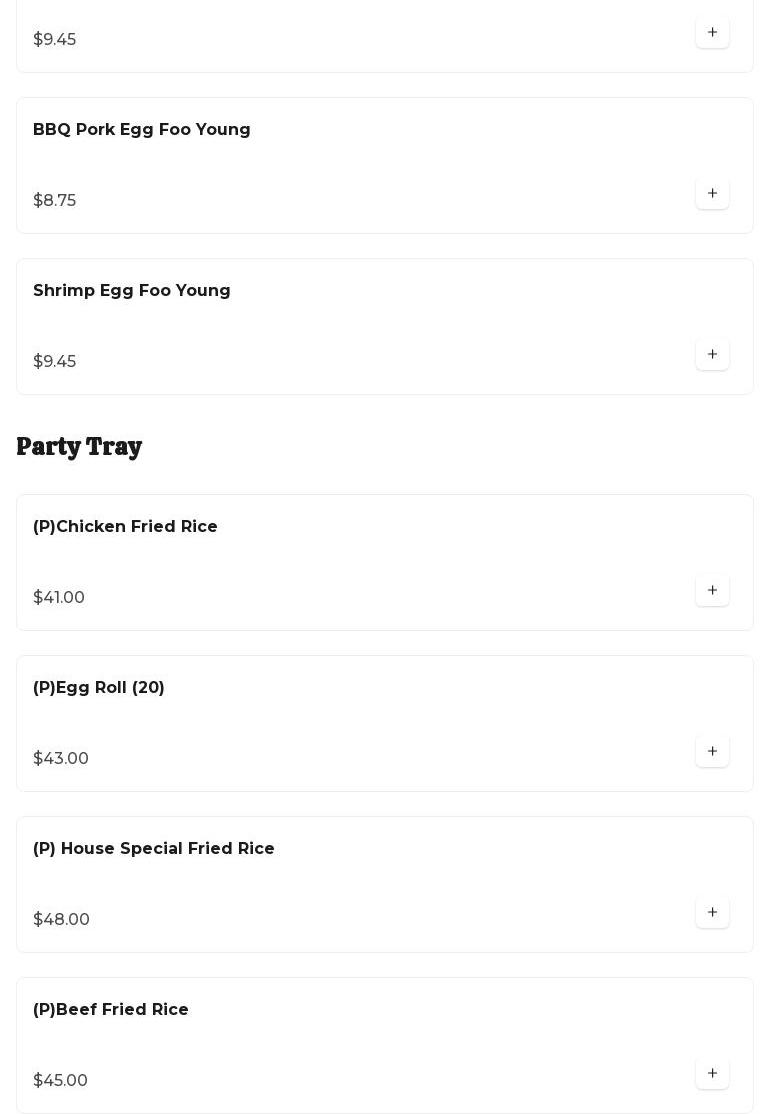Select the $41.00 price text

click(59, 598)
